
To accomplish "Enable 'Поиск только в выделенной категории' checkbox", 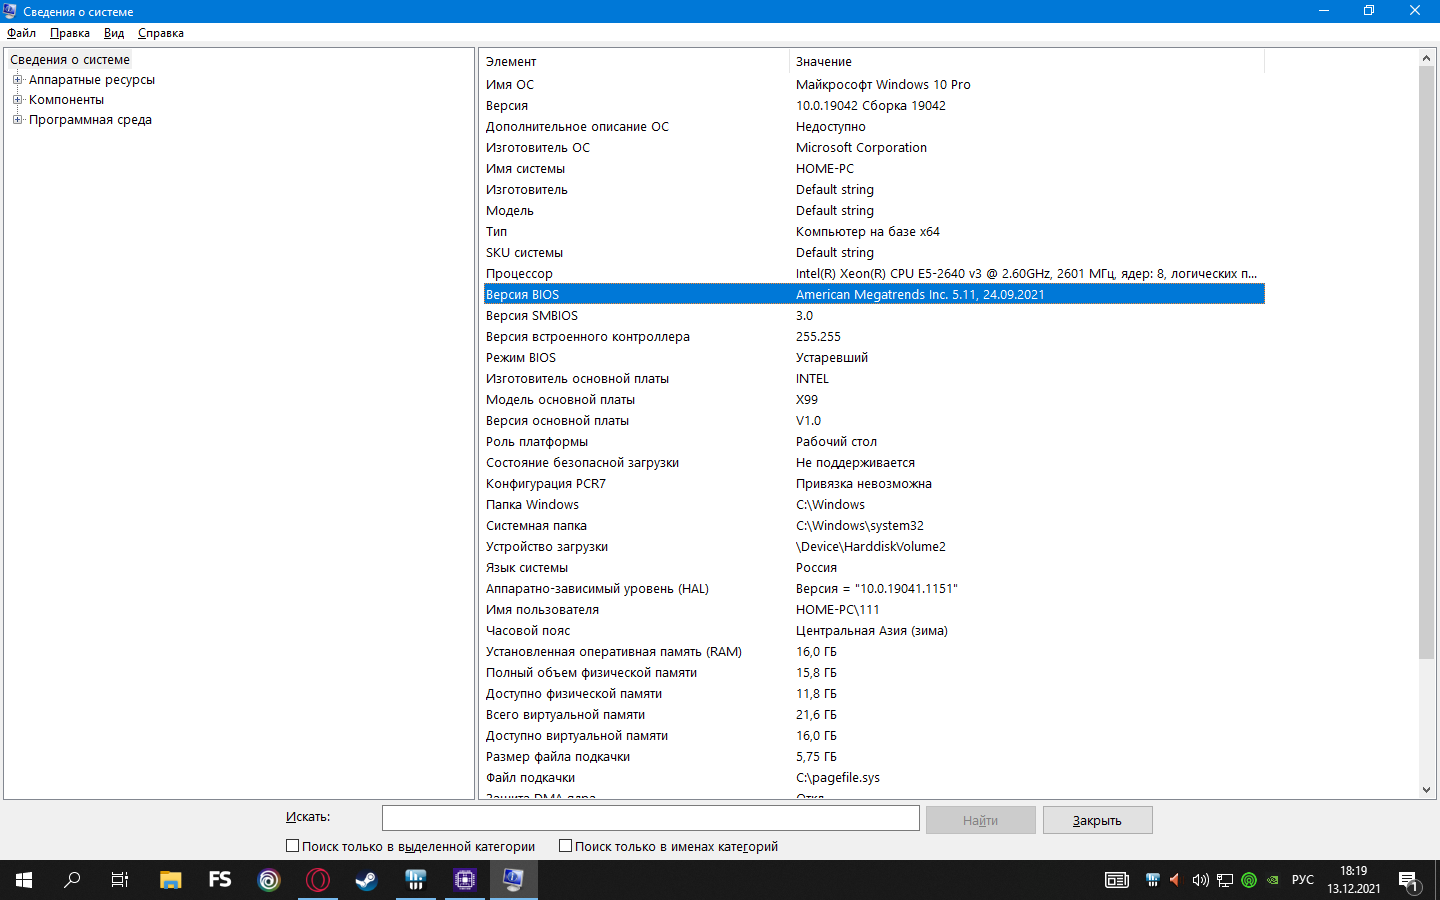I will (x=293, y=846).
